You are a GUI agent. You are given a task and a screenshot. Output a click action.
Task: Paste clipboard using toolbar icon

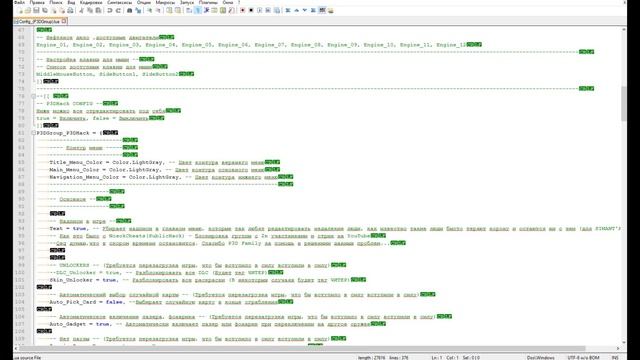(x=98, y=10)
